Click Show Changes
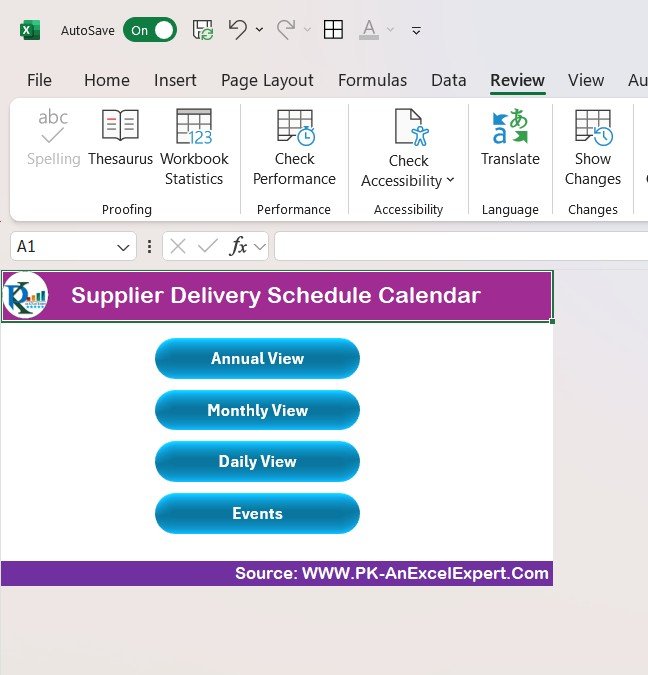This screenshot has height=675, width=648. 593,148
